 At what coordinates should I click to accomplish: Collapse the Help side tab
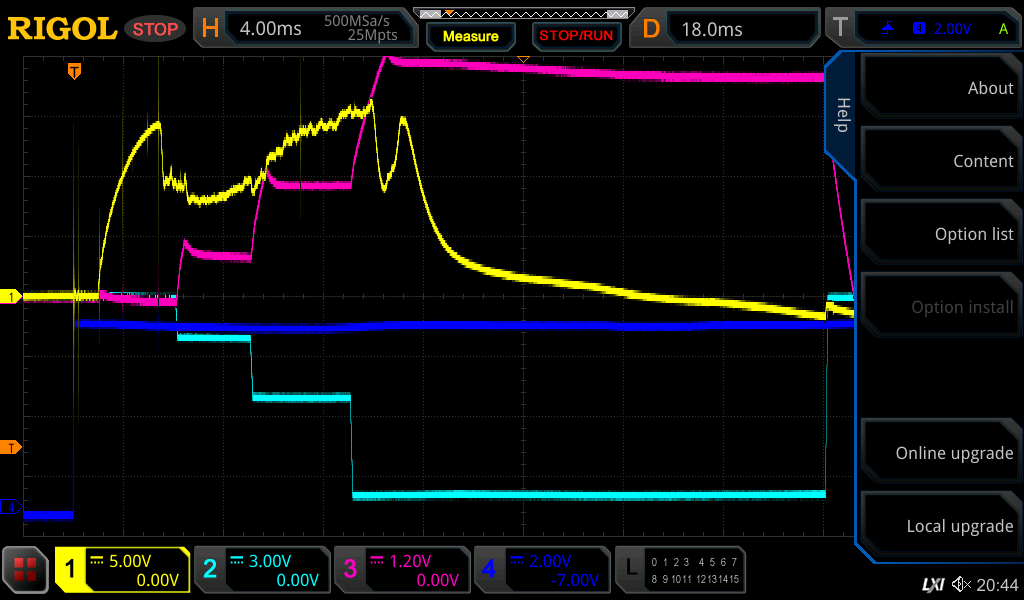(841, 115)
